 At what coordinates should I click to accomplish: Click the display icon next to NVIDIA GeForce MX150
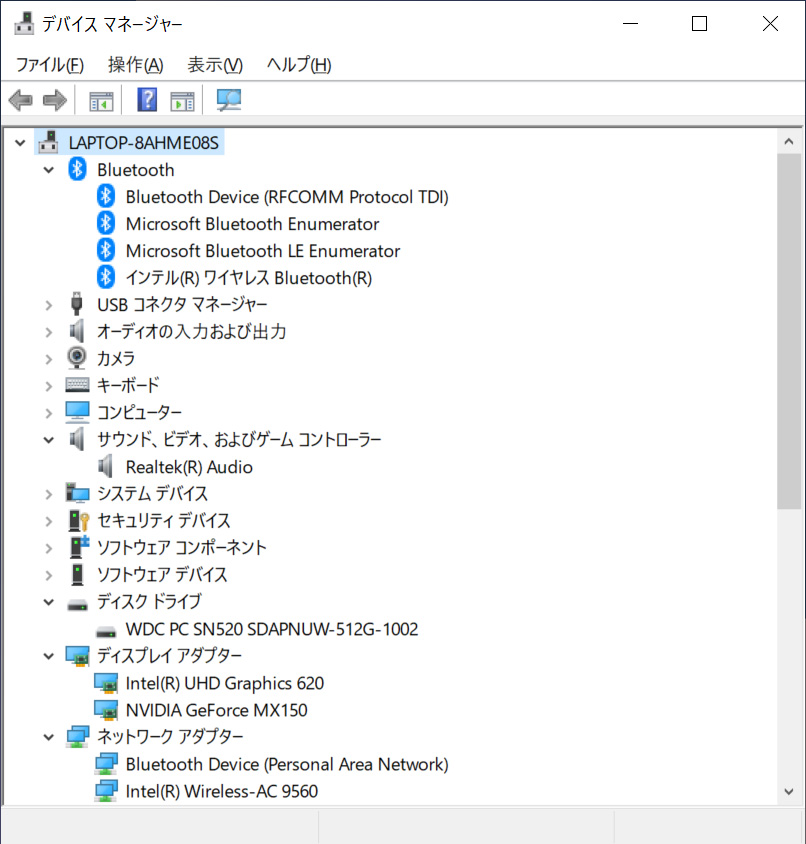106,710
